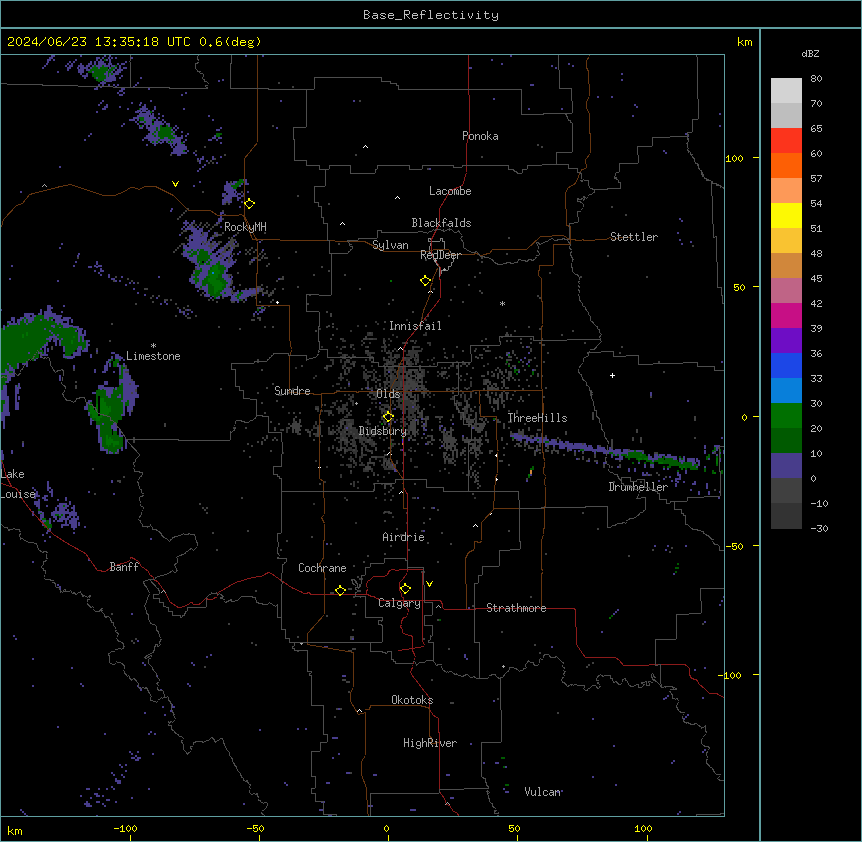Select the yellow diamond marker above Calgary label
The height and width of the screenshot is (842, 862).
405,589
